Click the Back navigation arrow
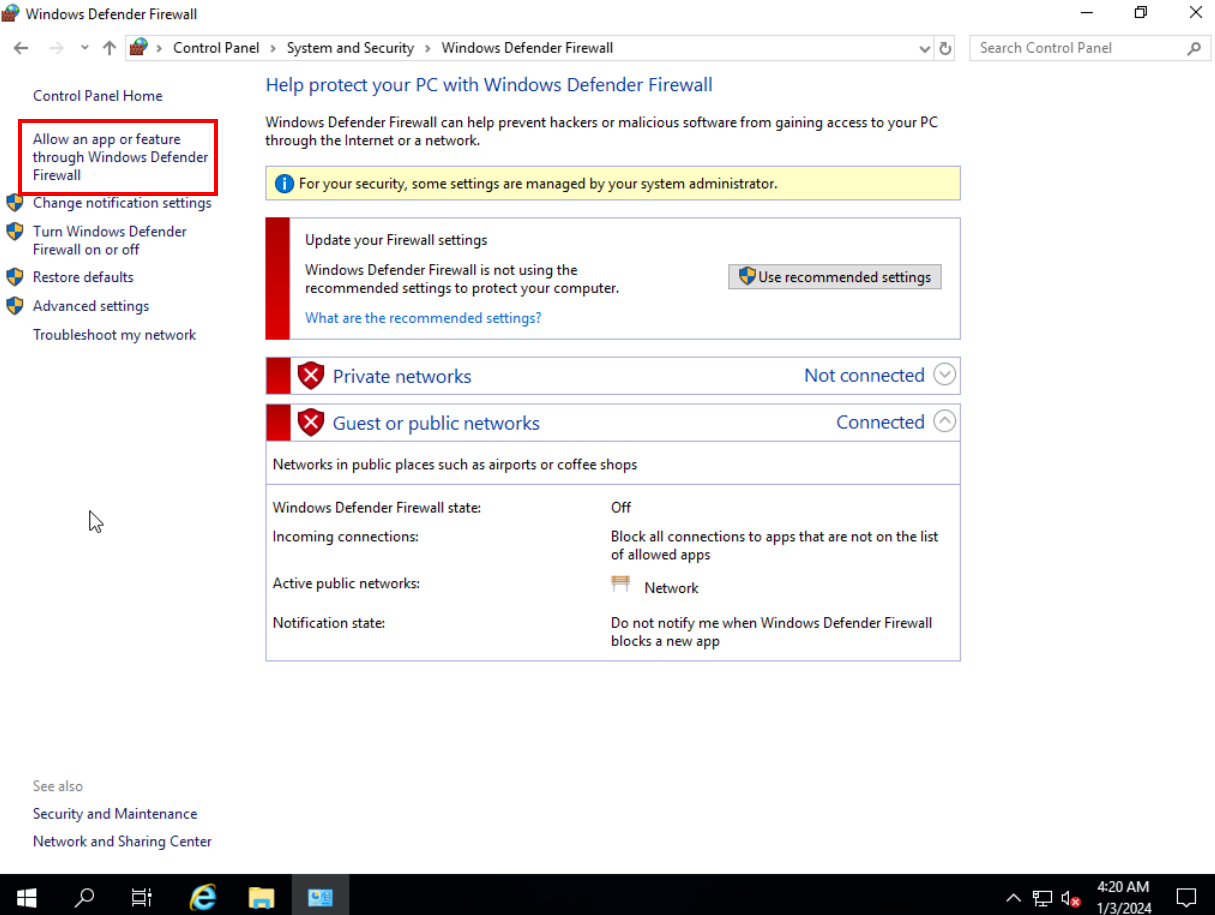This screenshot has height=915, width=1215. coord(21,48)
